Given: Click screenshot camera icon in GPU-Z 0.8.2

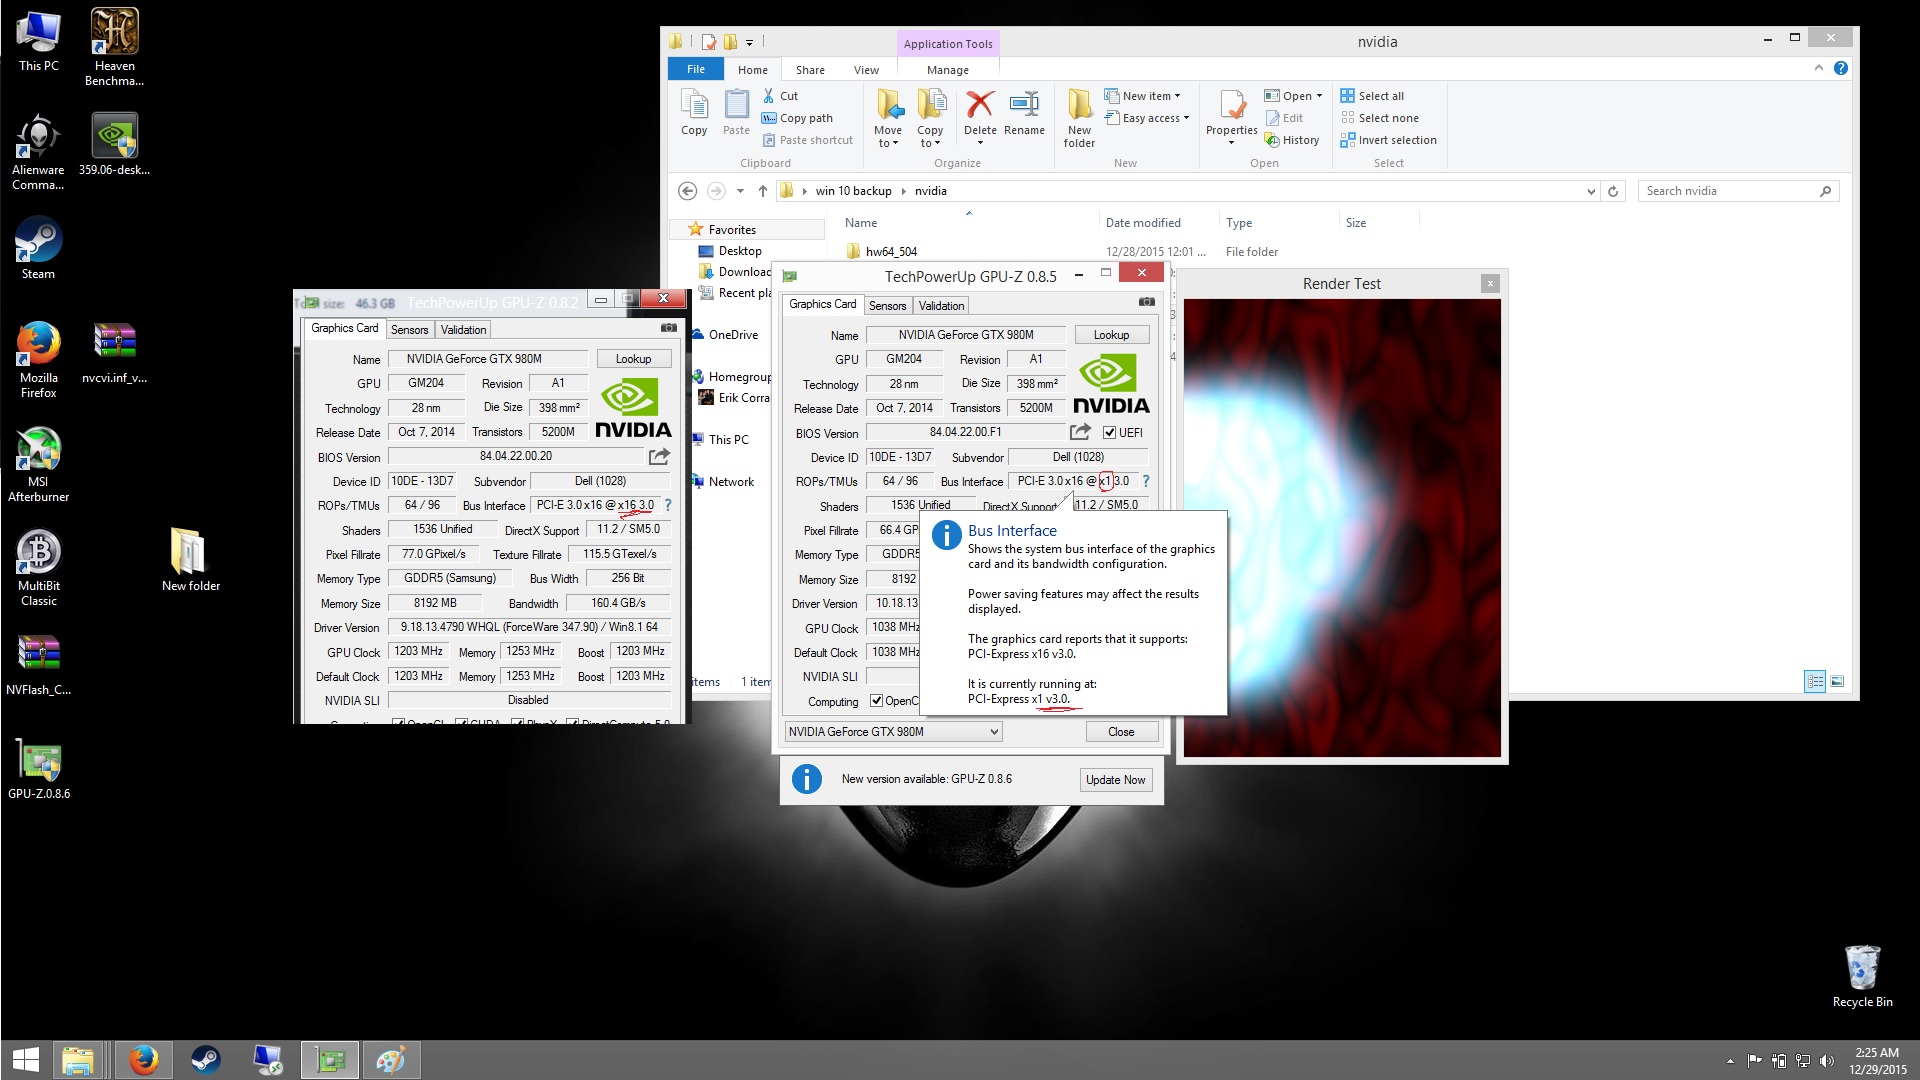Looking at the screenshot, I should point(668,327).
